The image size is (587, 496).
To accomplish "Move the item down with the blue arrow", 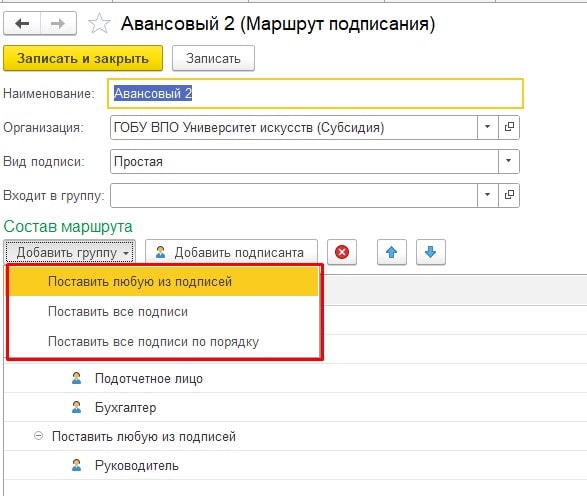I will point(431,252).
